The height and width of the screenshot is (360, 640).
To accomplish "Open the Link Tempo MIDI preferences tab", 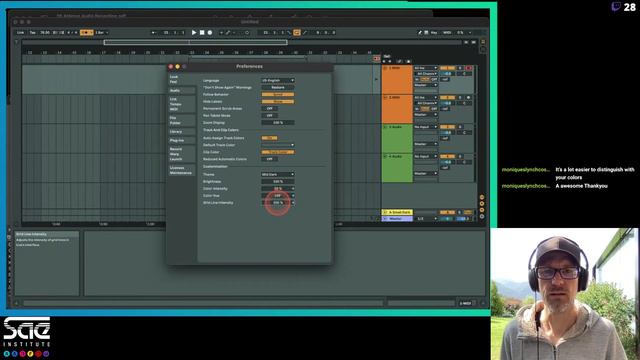I will pyautogui.click(x=182, y=104).
